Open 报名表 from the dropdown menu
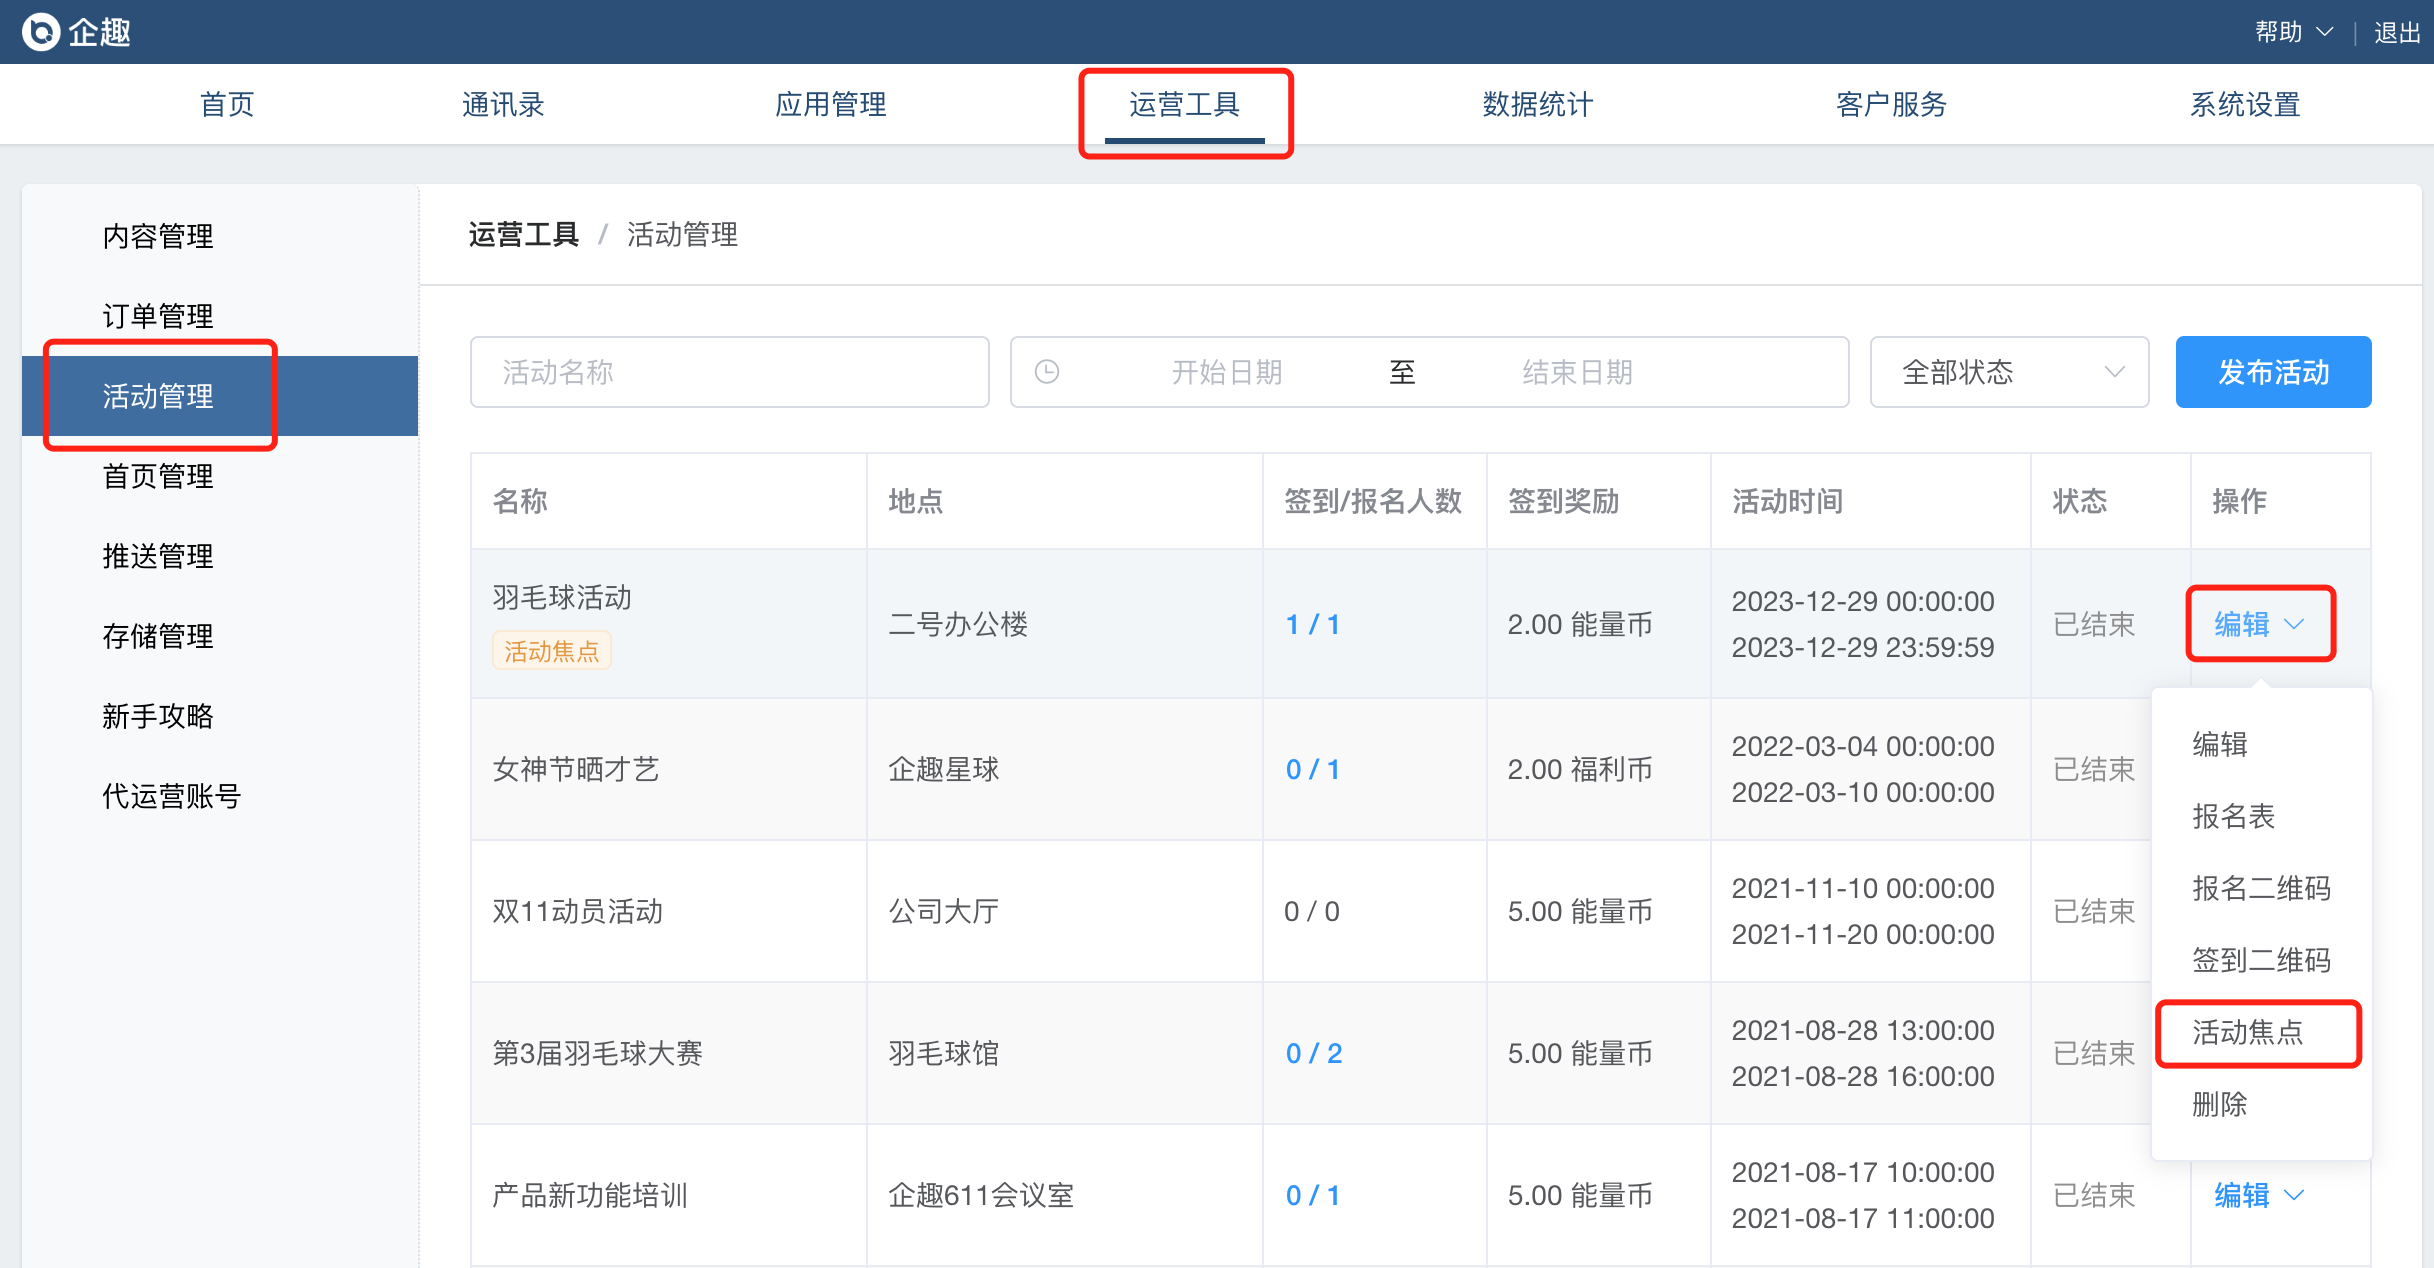The width and height of the screenshot is (2434, 1268). 2233,816
